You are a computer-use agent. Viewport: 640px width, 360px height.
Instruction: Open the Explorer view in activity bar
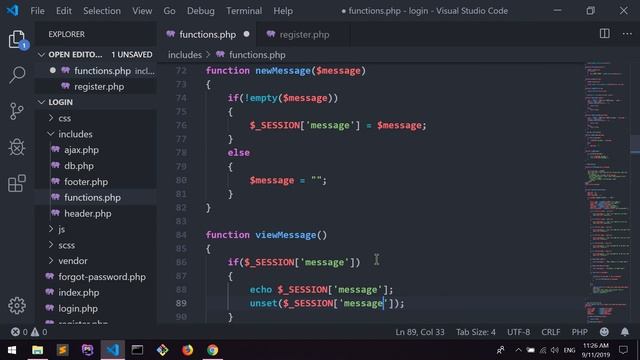point(17,39)
